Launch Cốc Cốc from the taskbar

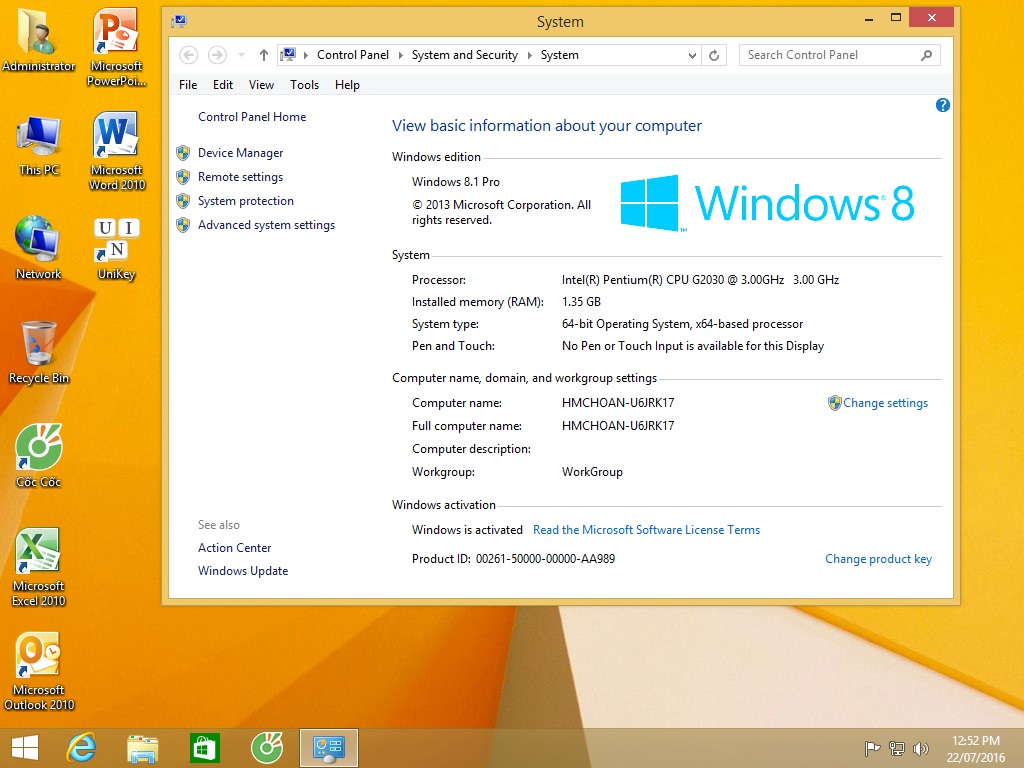267,748
